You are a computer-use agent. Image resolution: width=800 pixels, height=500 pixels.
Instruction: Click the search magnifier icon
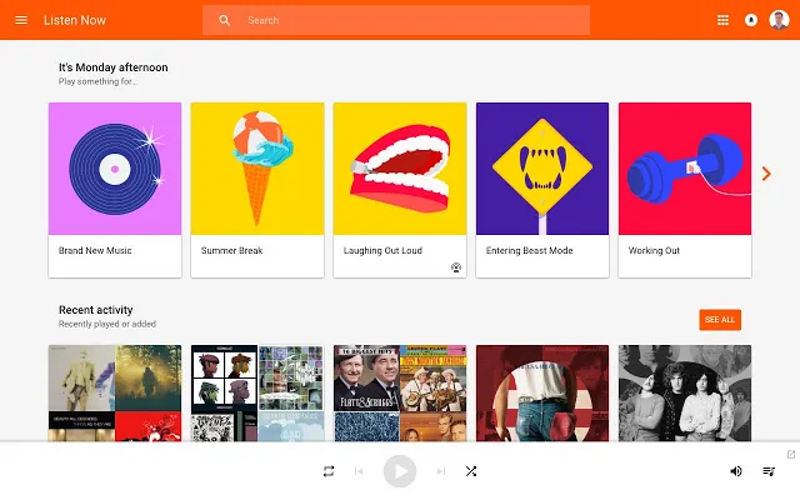[225, 20]
